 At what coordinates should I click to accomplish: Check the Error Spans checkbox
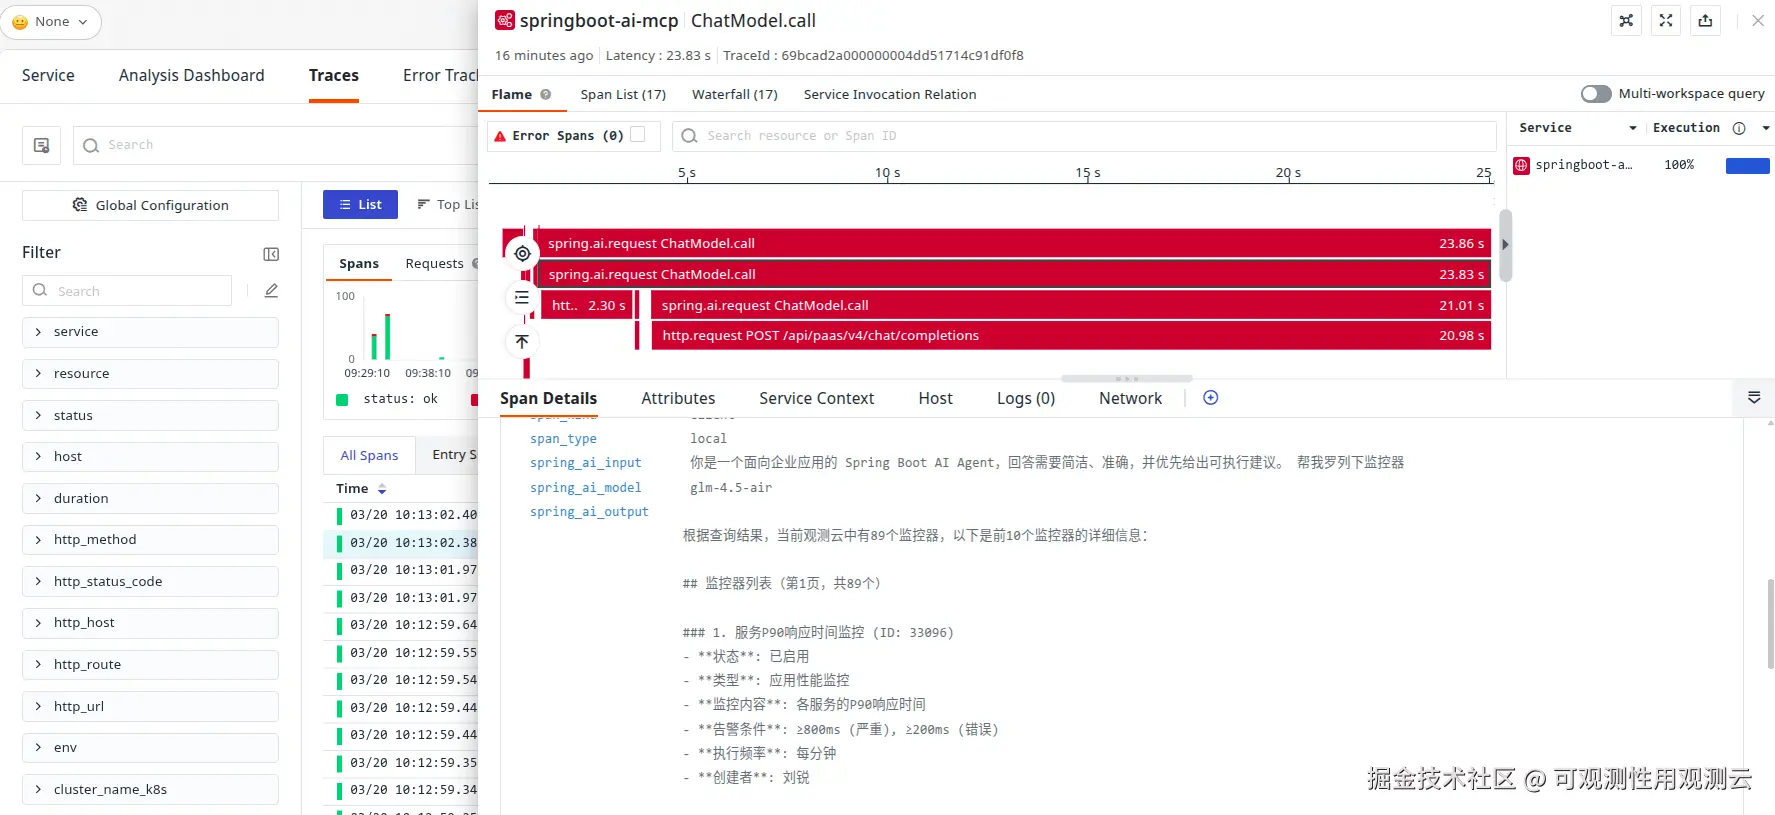coord(638,135)
